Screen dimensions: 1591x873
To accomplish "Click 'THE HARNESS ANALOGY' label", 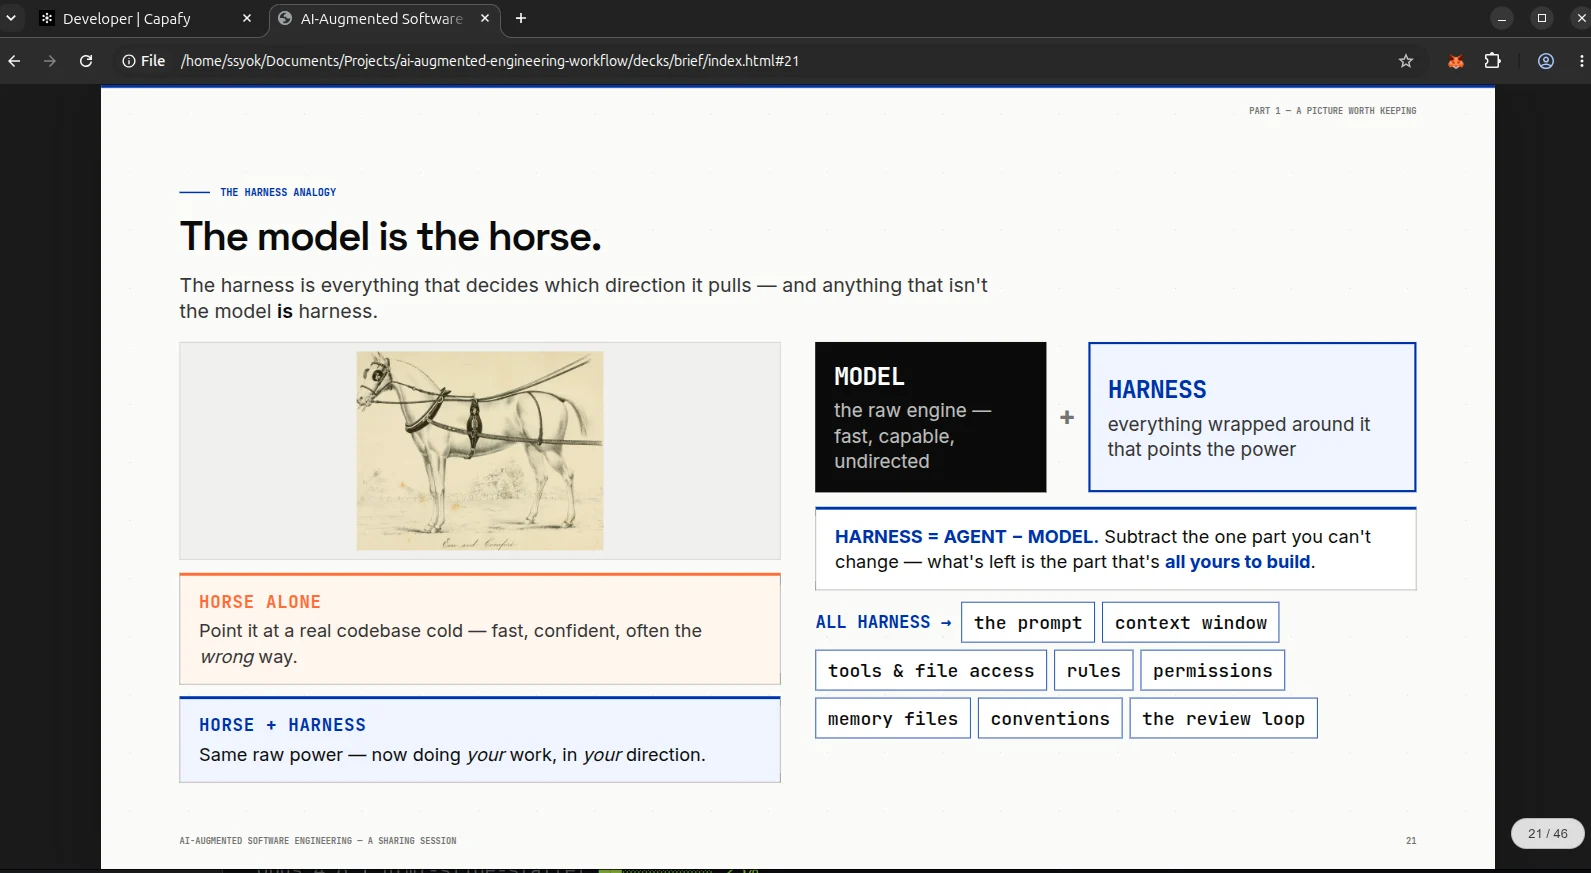I will click(278, 192).
